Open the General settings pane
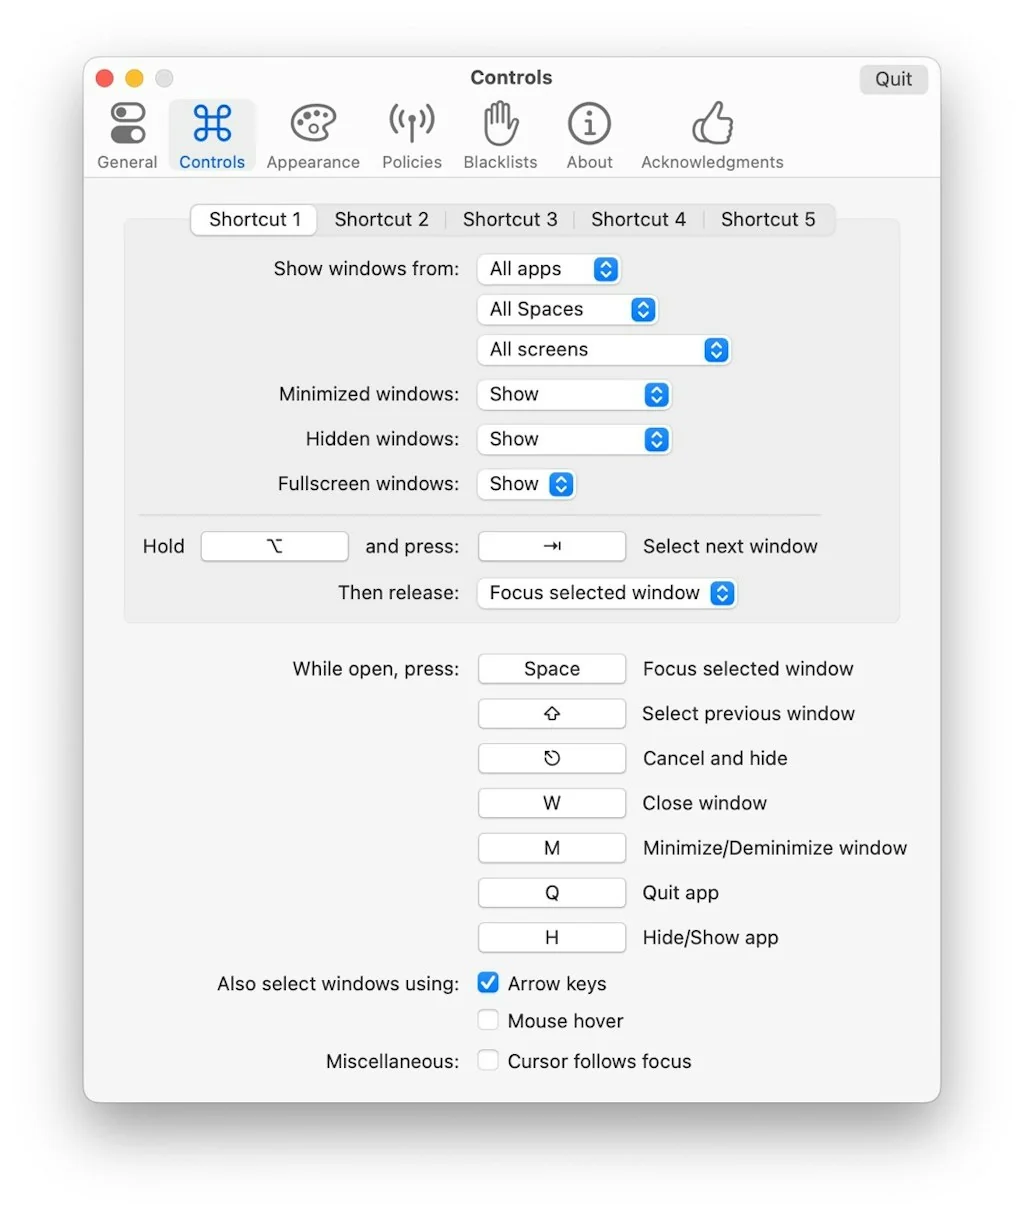 [126, 135]
